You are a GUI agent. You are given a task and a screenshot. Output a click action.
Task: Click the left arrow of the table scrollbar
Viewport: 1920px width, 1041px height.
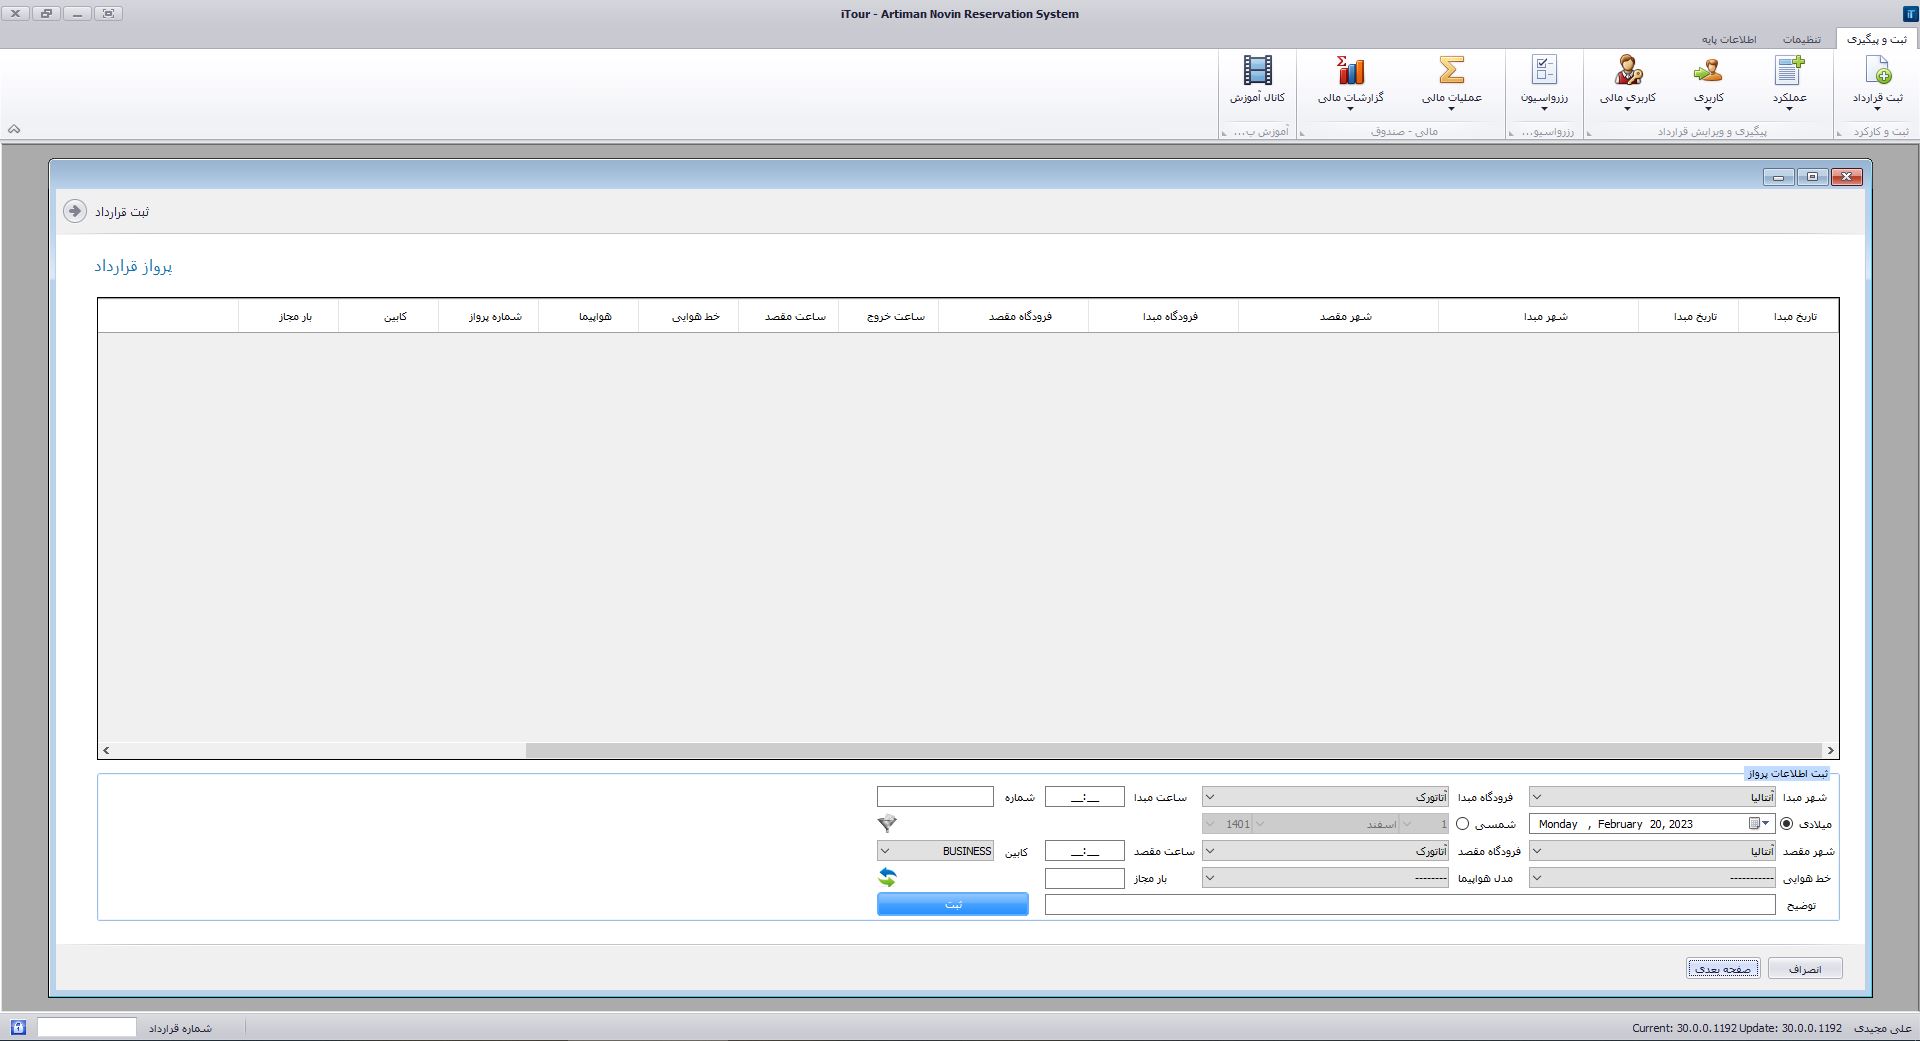tap(106, 750)
